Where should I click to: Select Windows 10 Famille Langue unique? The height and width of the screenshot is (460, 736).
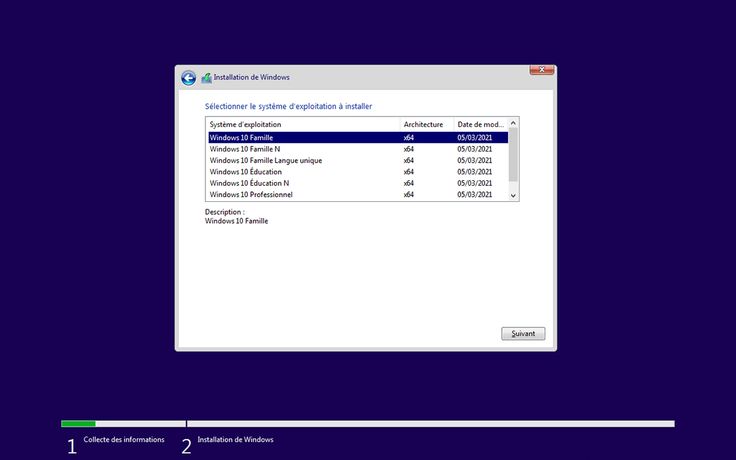[358, 160]
